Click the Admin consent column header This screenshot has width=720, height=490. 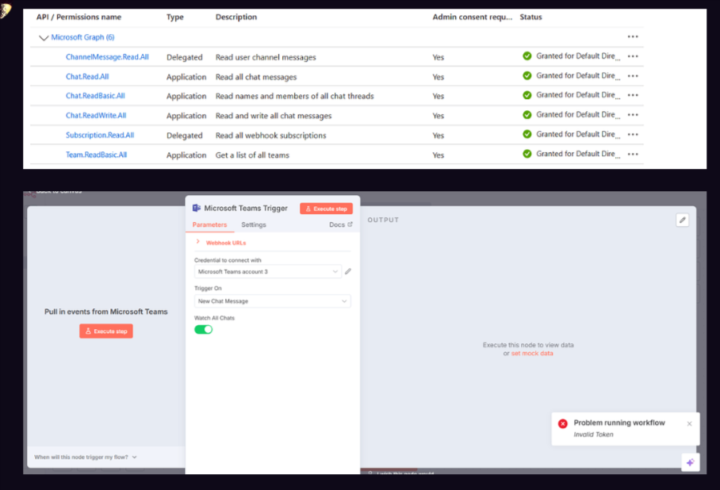(x=472, y=17)
